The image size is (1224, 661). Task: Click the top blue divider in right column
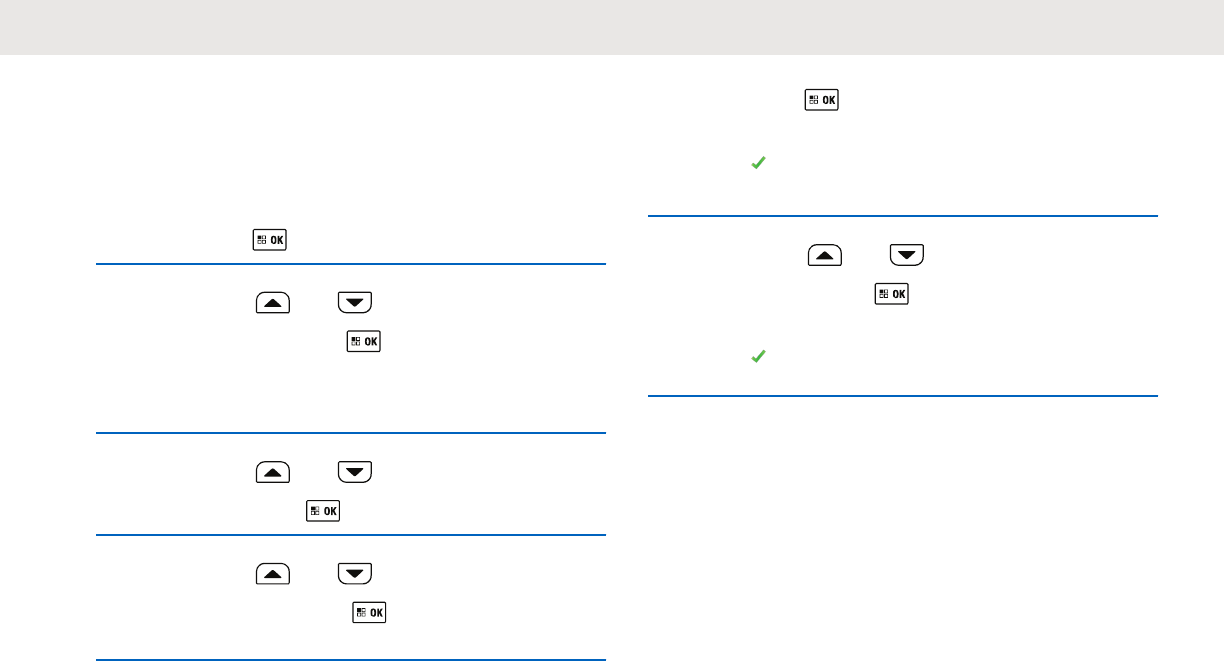[902, 215]
